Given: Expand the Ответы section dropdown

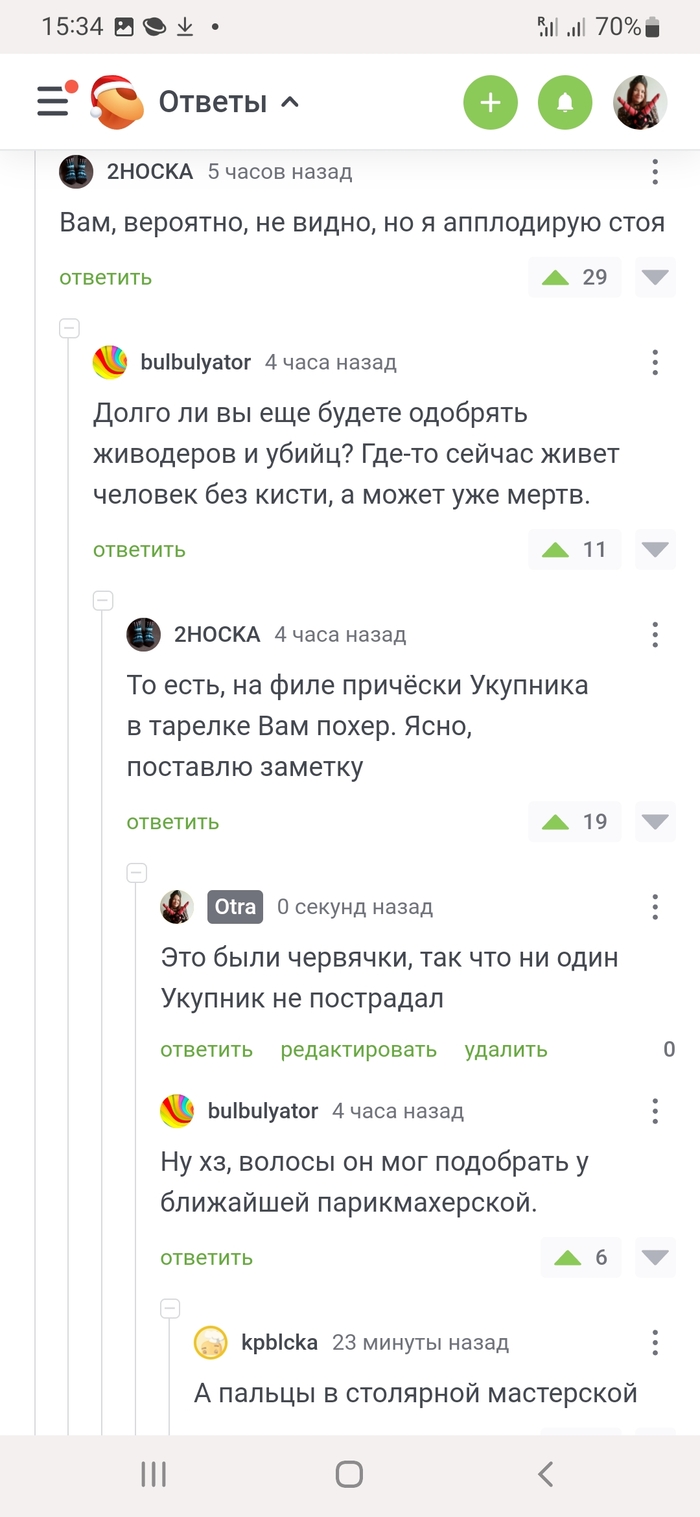Looking at the screenshot, I should (290, 102).
